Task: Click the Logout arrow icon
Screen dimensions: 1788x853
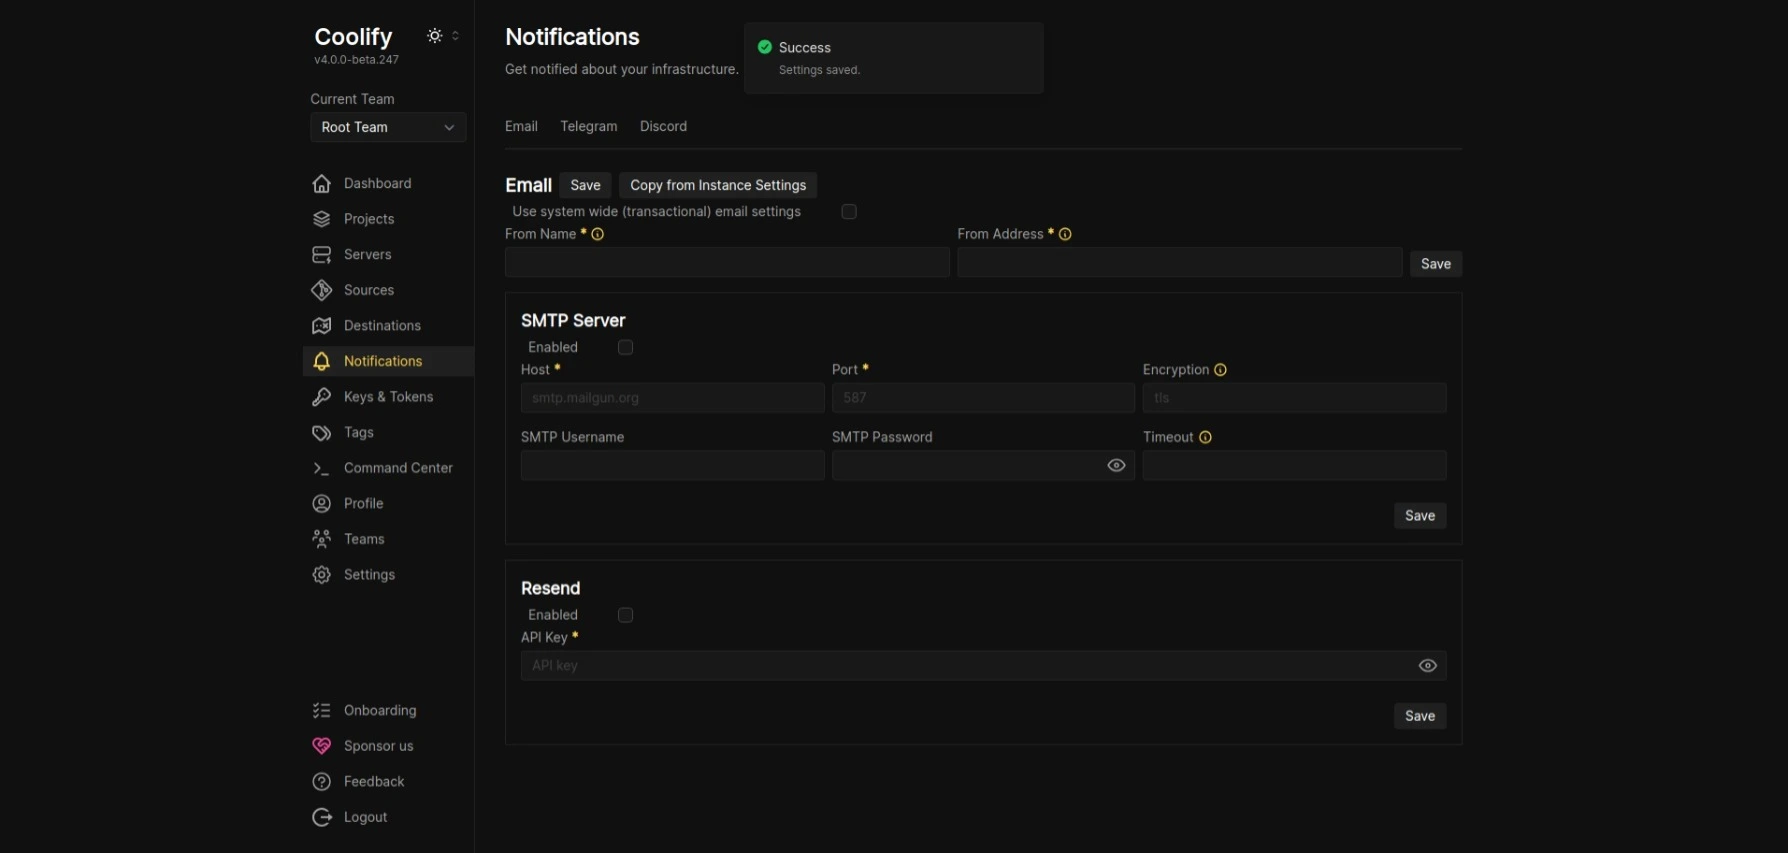Action: [321, 817]
